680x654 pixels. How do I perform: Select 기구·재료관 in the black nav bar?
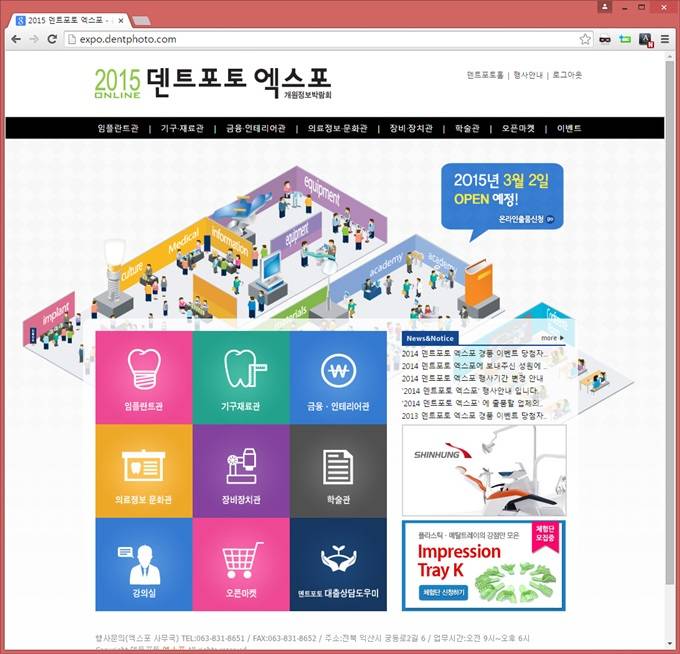182,128
